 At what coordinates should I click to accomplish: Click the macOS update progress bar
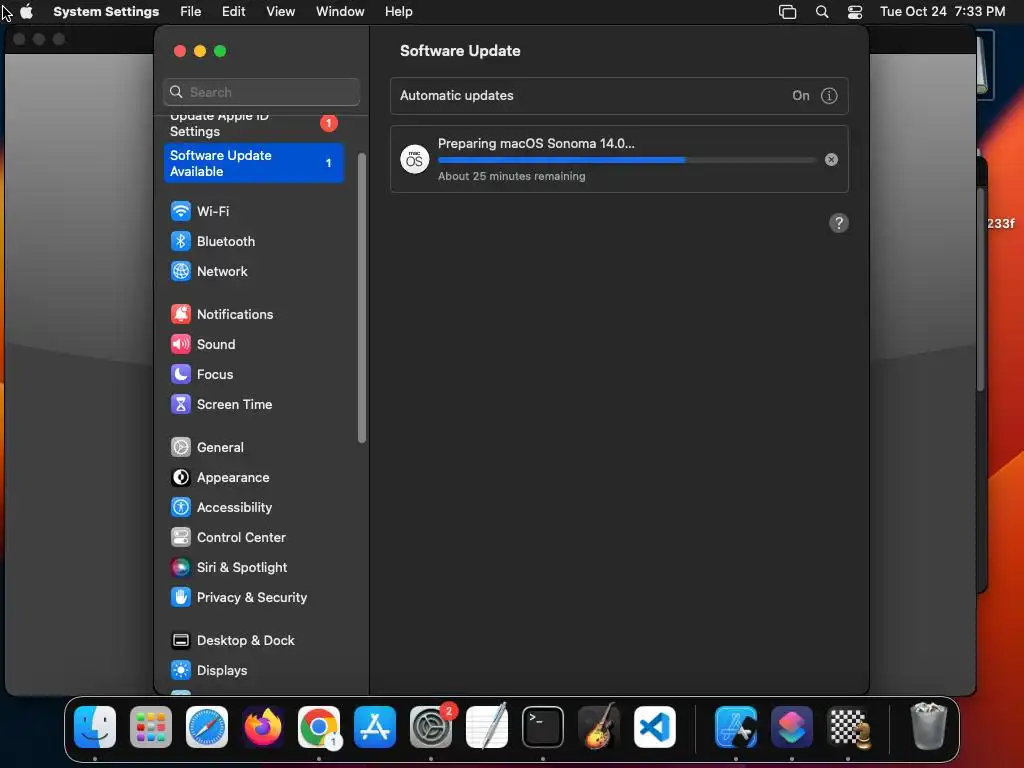click(x=627, y=159)
